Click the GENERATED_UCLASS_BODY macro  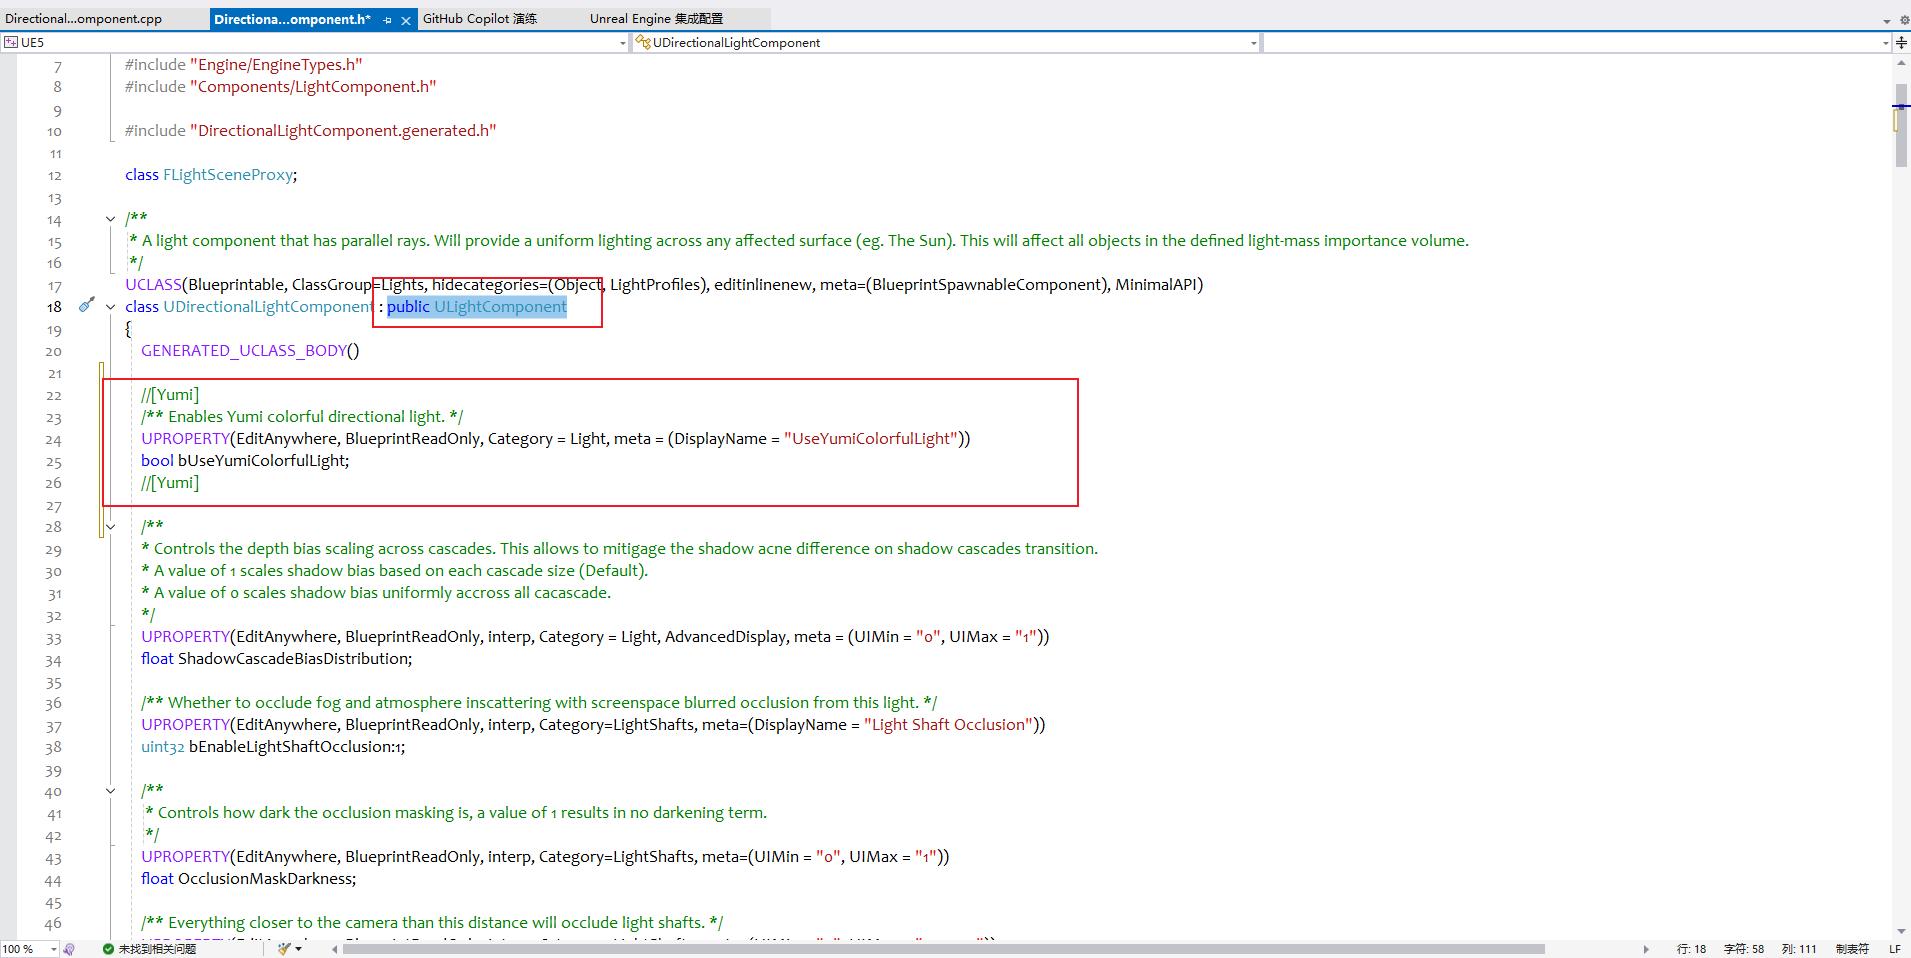click(x=243, y=351)
